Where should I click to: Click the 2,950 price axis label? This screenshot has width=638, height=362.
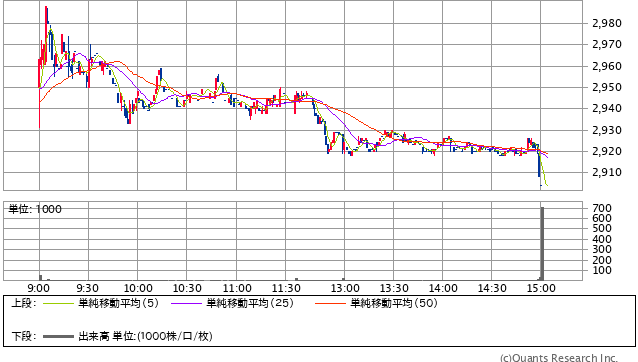click(x=607, y=87)
